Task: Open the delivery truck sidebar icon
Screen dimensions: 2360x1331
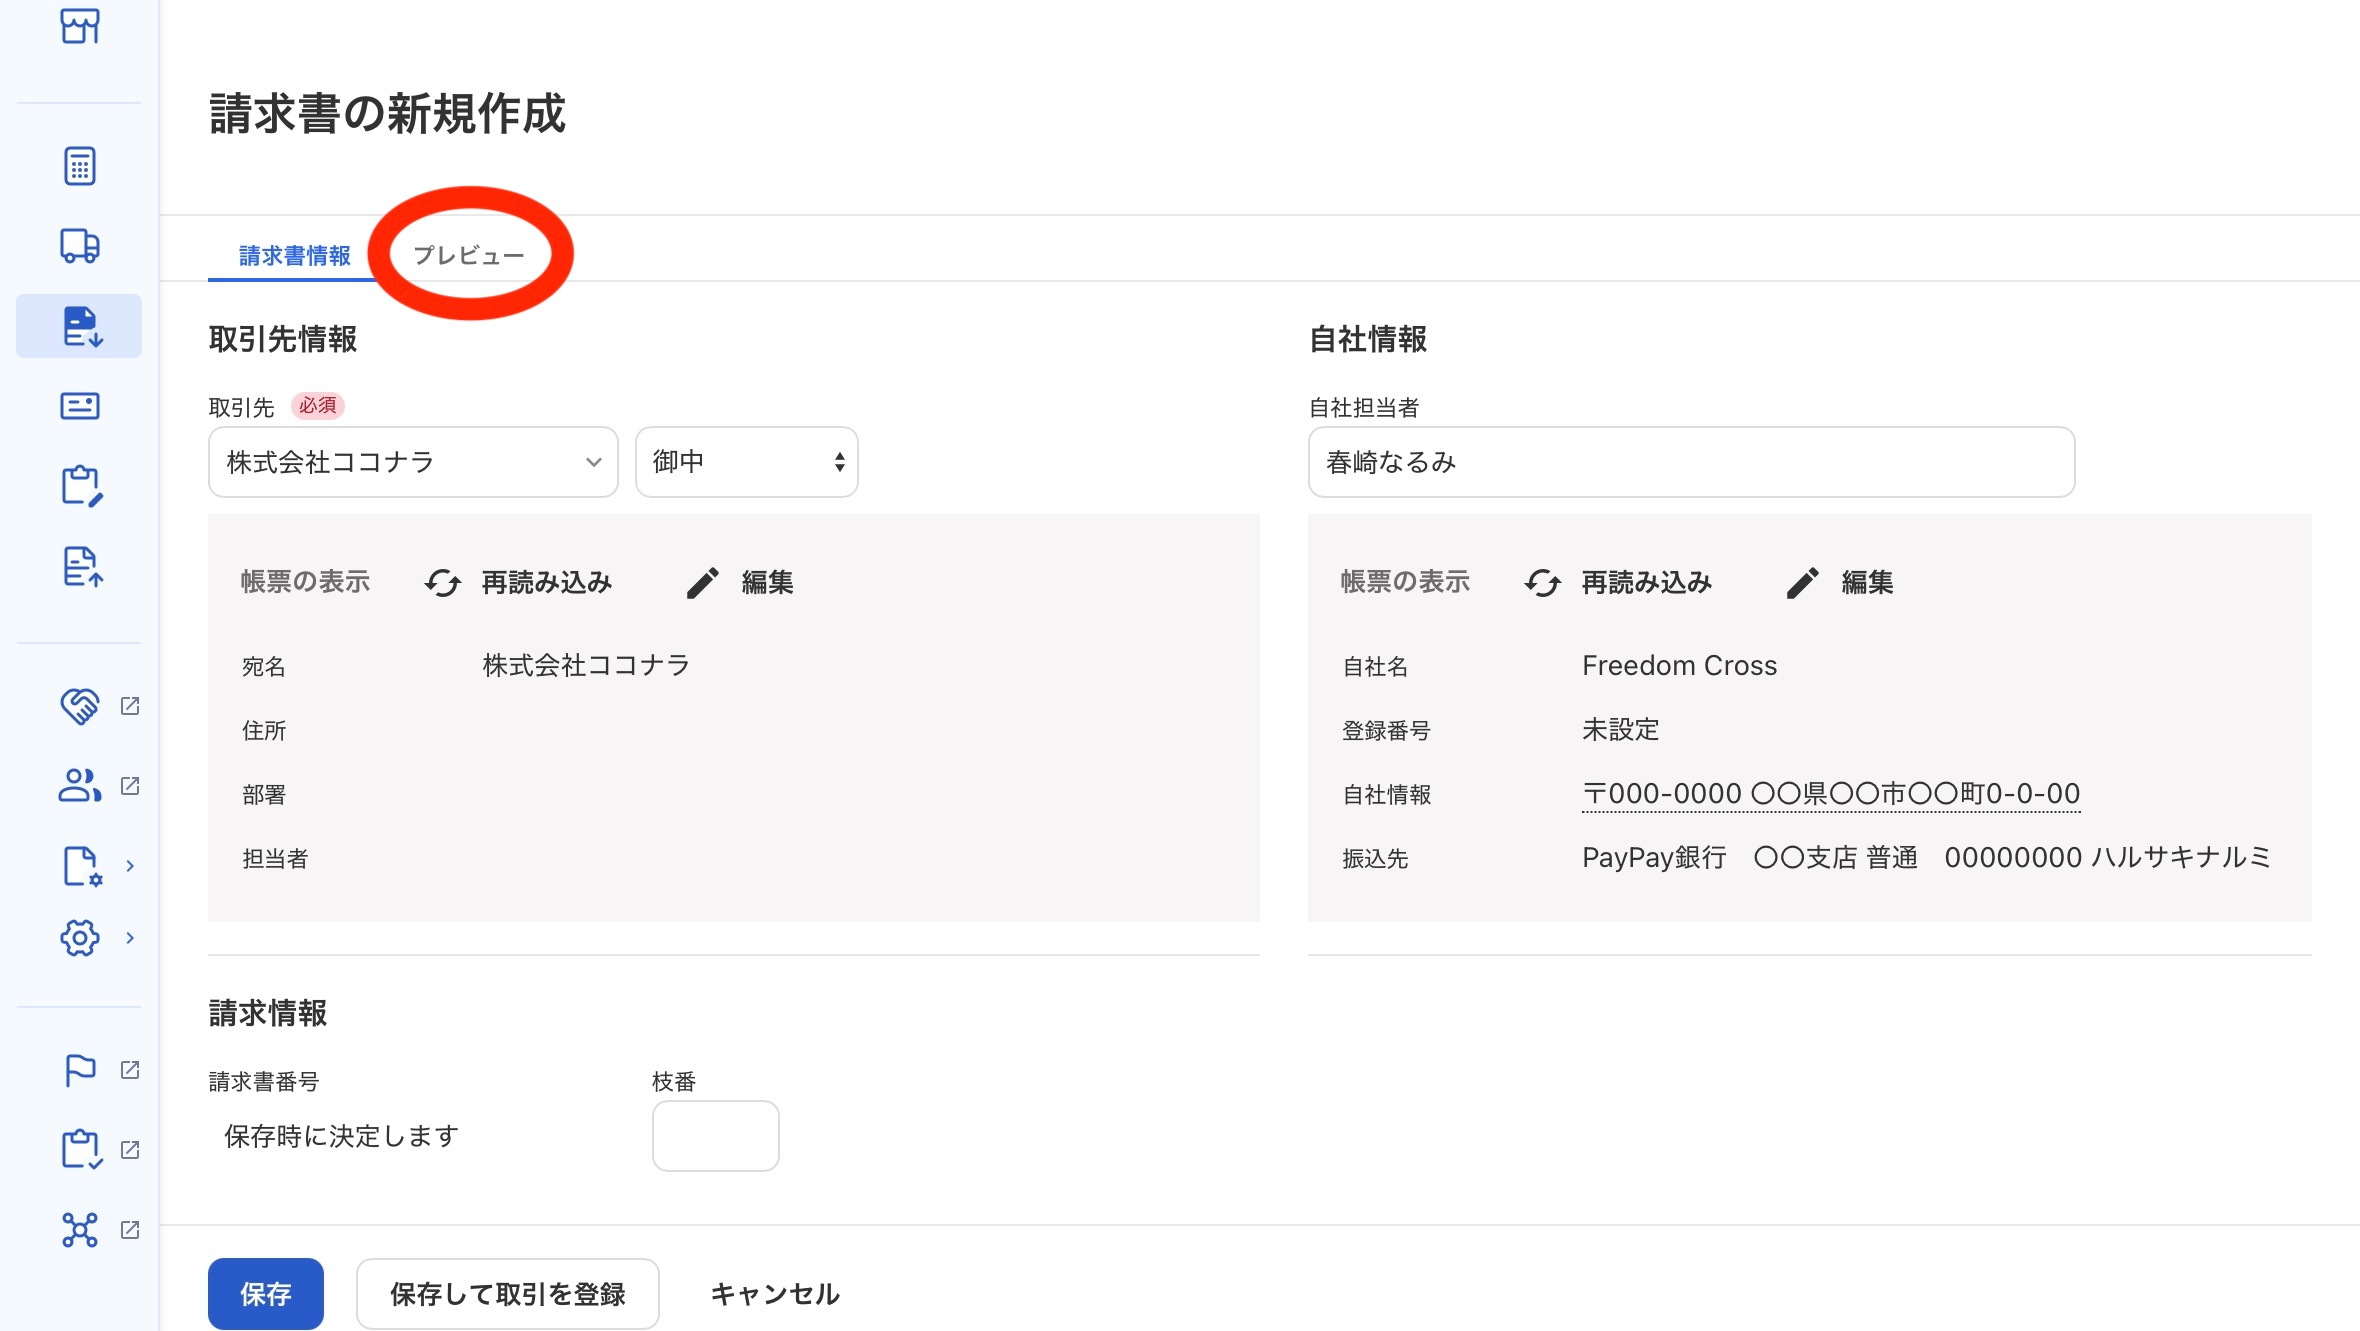Action: 79,246
